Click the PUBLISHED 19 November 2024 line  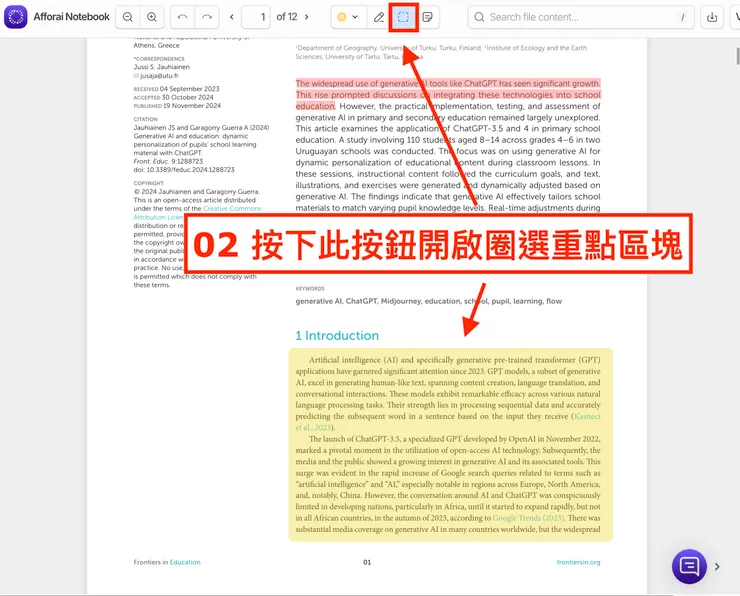177,106
